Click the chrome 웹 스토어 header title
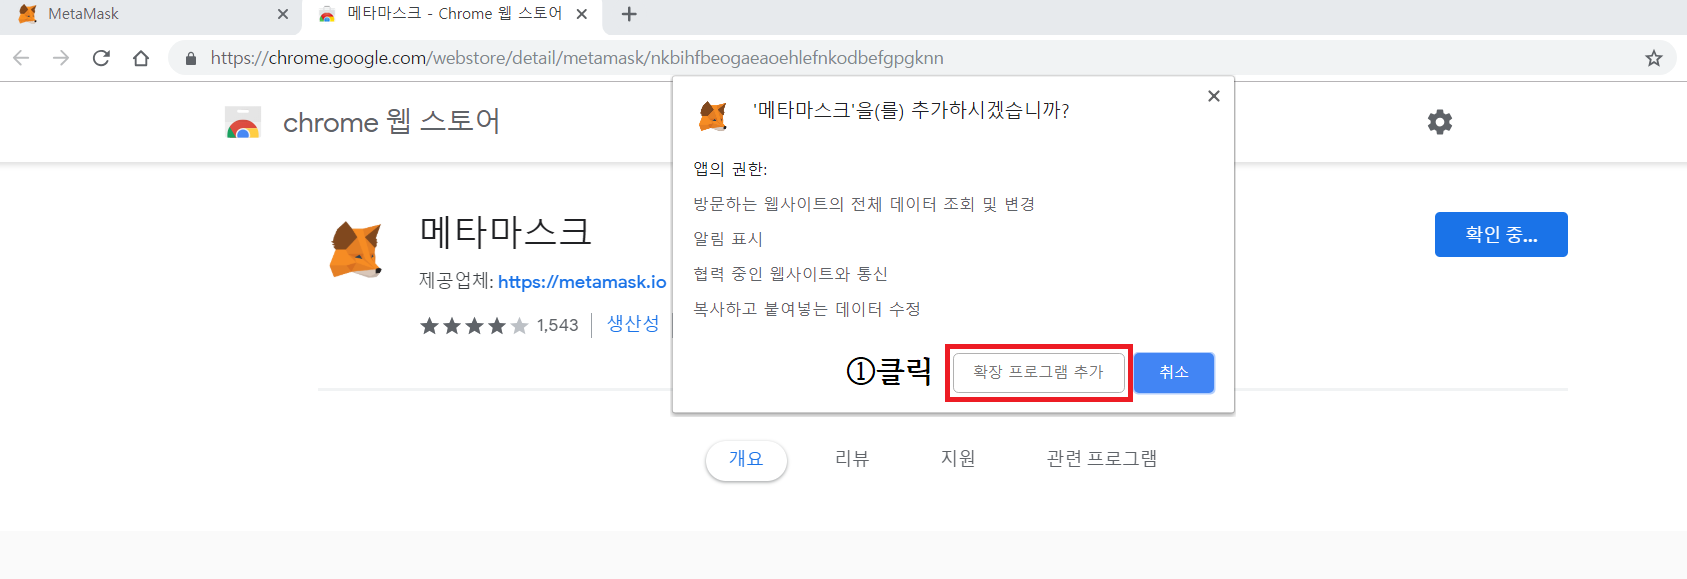Screen dimensions: 1687x579 click(391, 122)
